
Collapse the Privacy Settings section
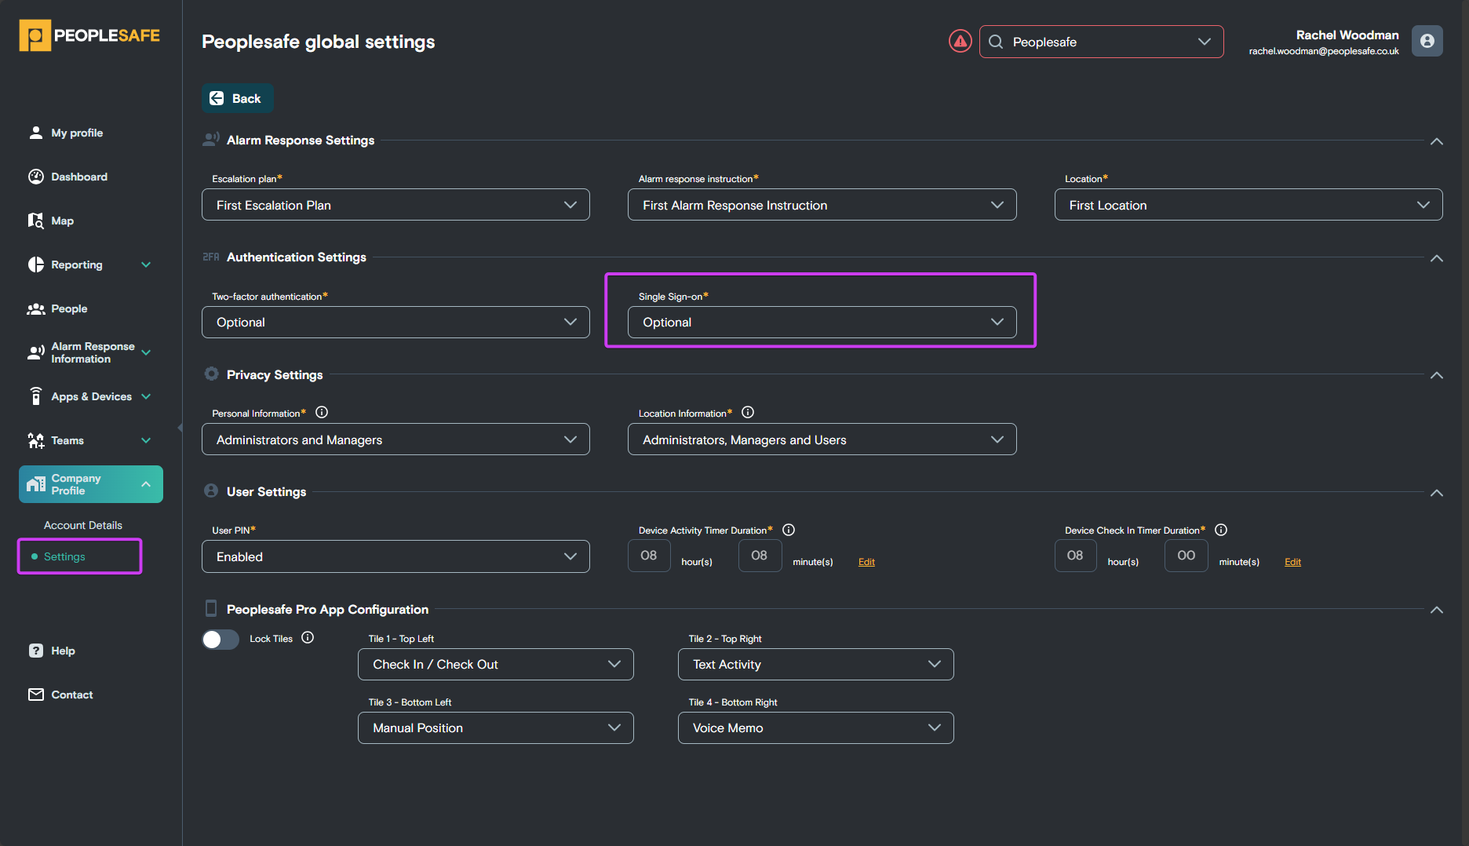[x=1437, y=375]
